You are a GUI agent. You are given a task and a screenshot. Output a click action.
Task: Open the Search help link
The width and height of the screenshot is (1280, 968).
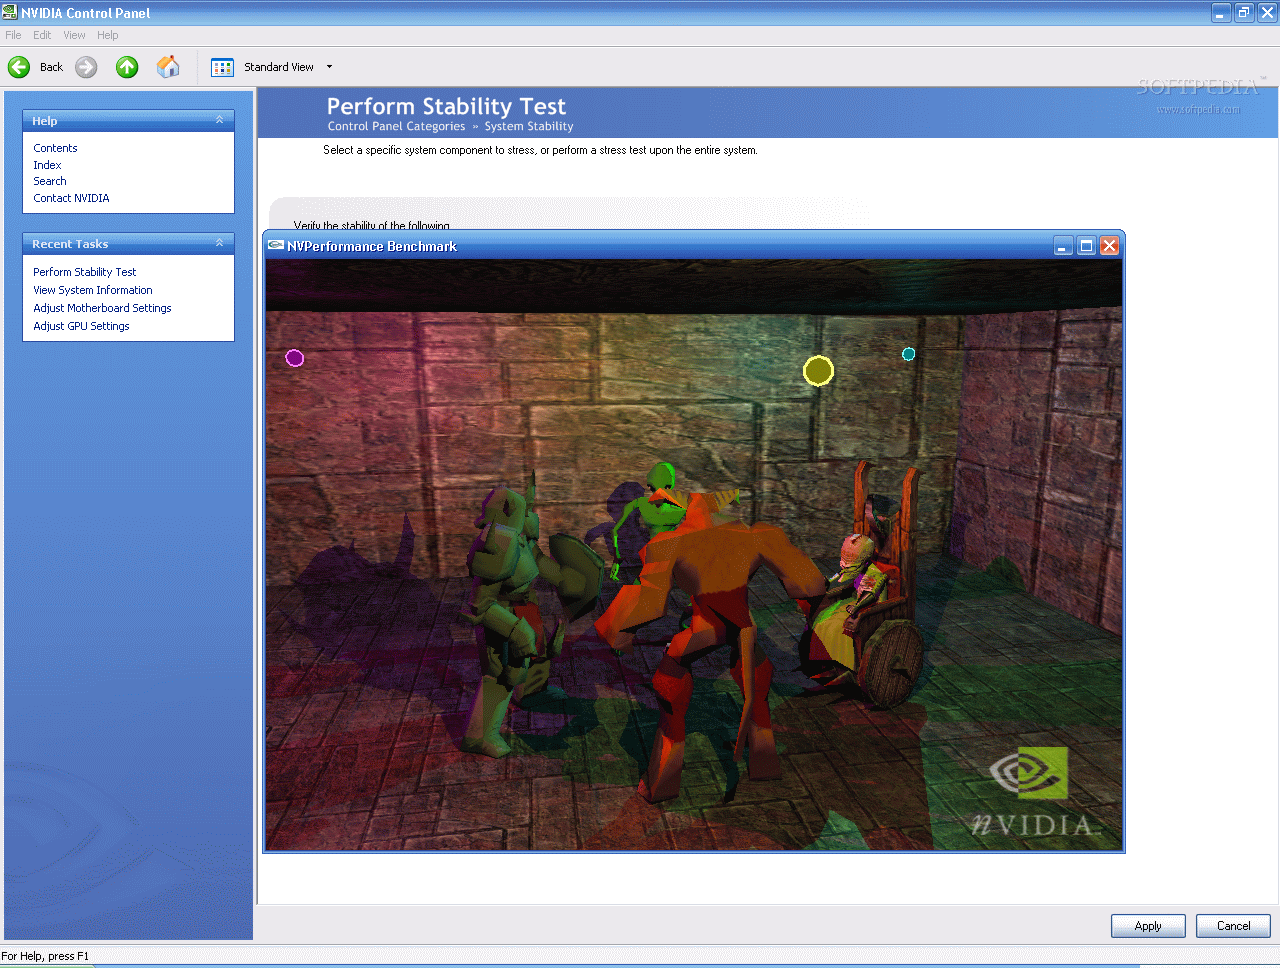[50, 181]
